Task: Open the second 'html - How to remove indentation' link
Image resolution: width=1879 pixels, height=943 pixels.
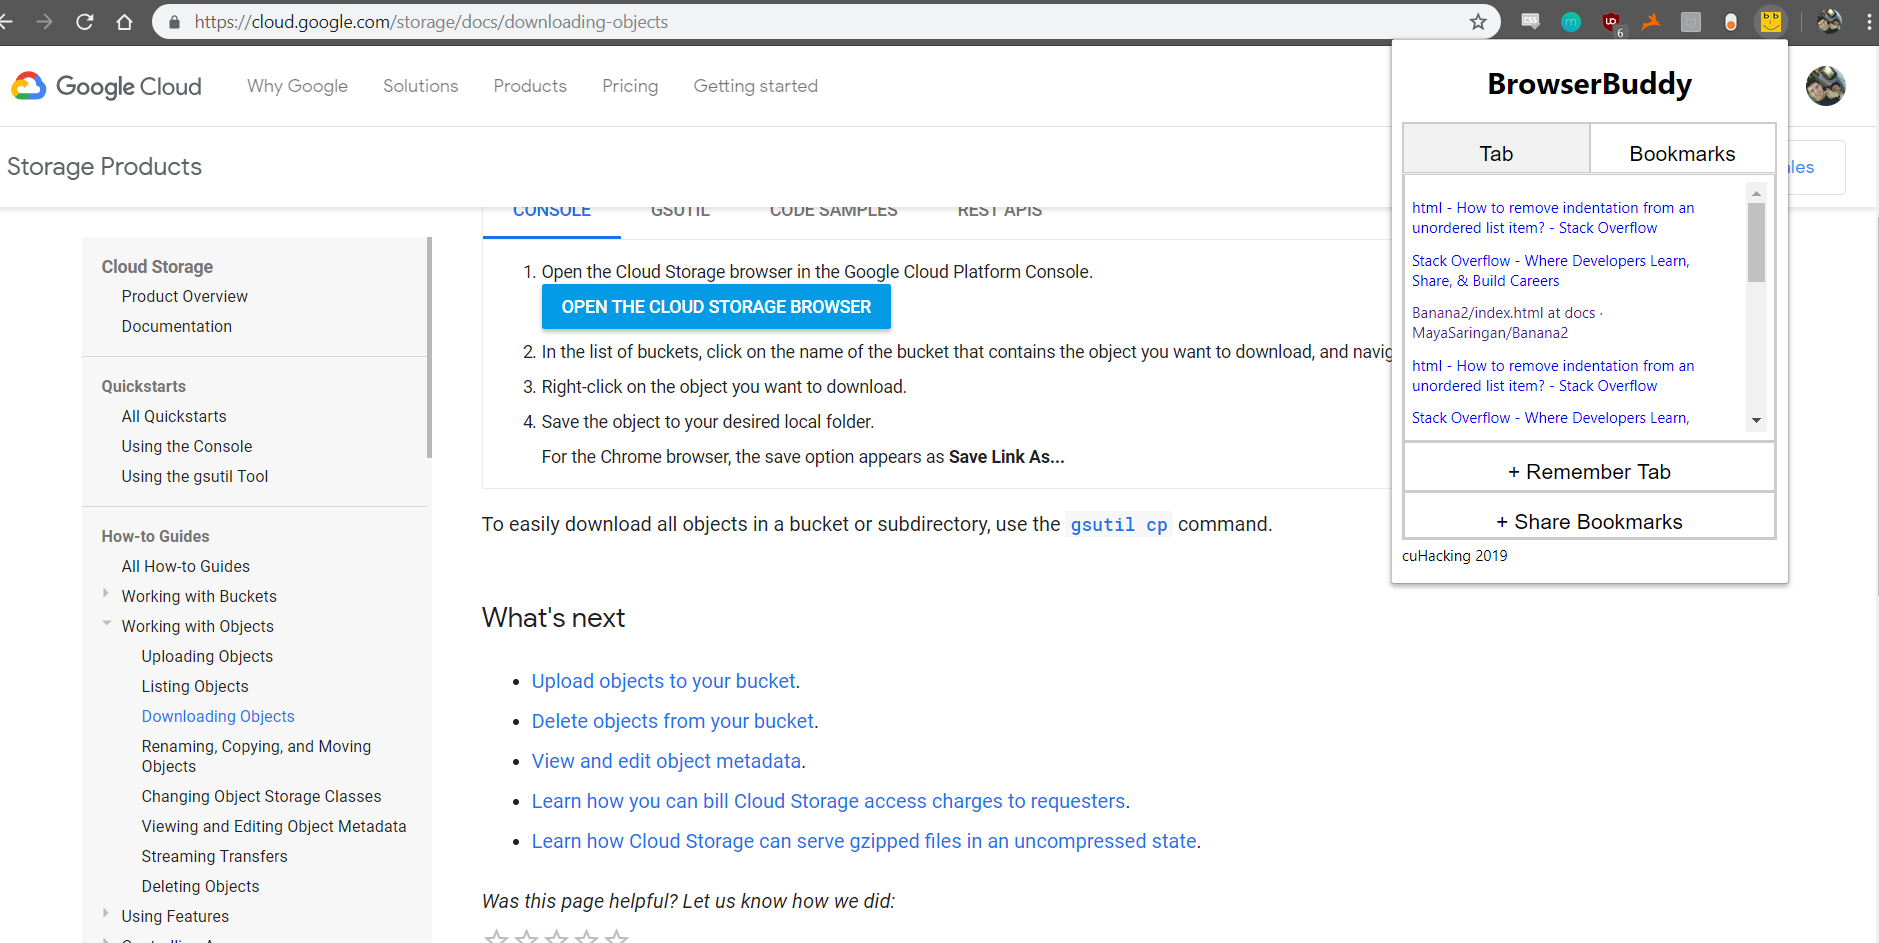Action: (1553, 376)
